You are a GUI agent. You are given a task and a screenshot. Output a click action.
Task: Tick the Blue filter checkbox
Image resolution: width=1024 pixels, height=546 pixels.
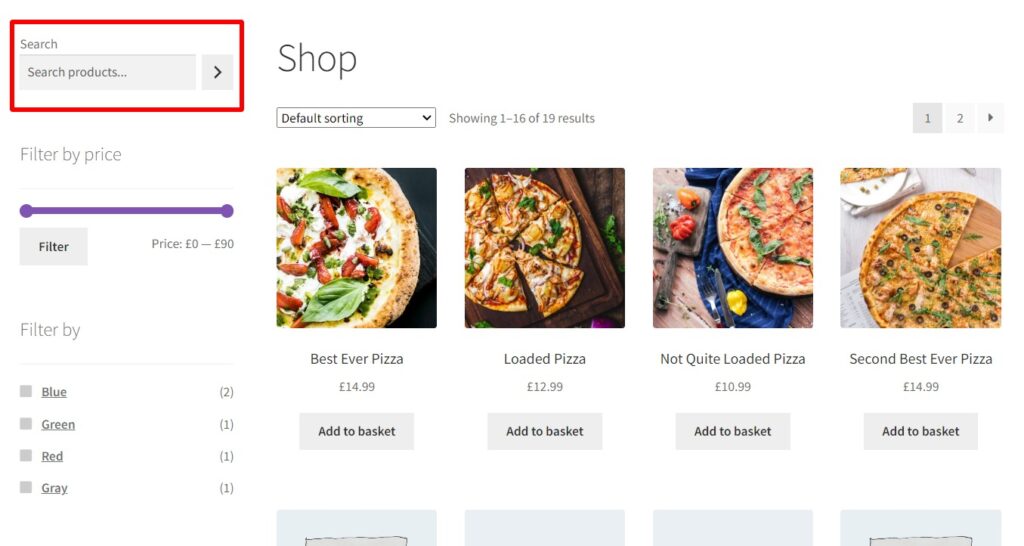[x=26, y=391]
